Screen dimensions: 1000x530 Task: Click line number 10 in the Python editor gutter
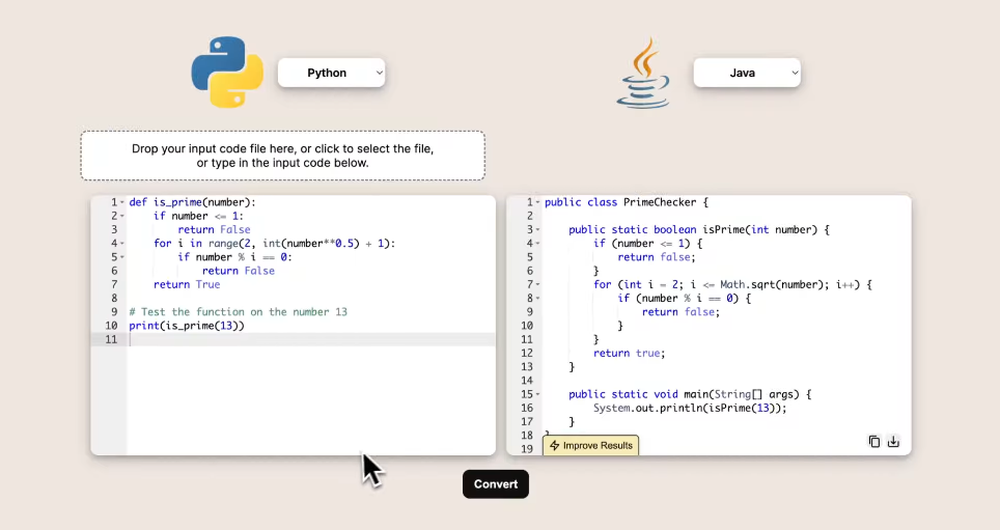point(111,326)
